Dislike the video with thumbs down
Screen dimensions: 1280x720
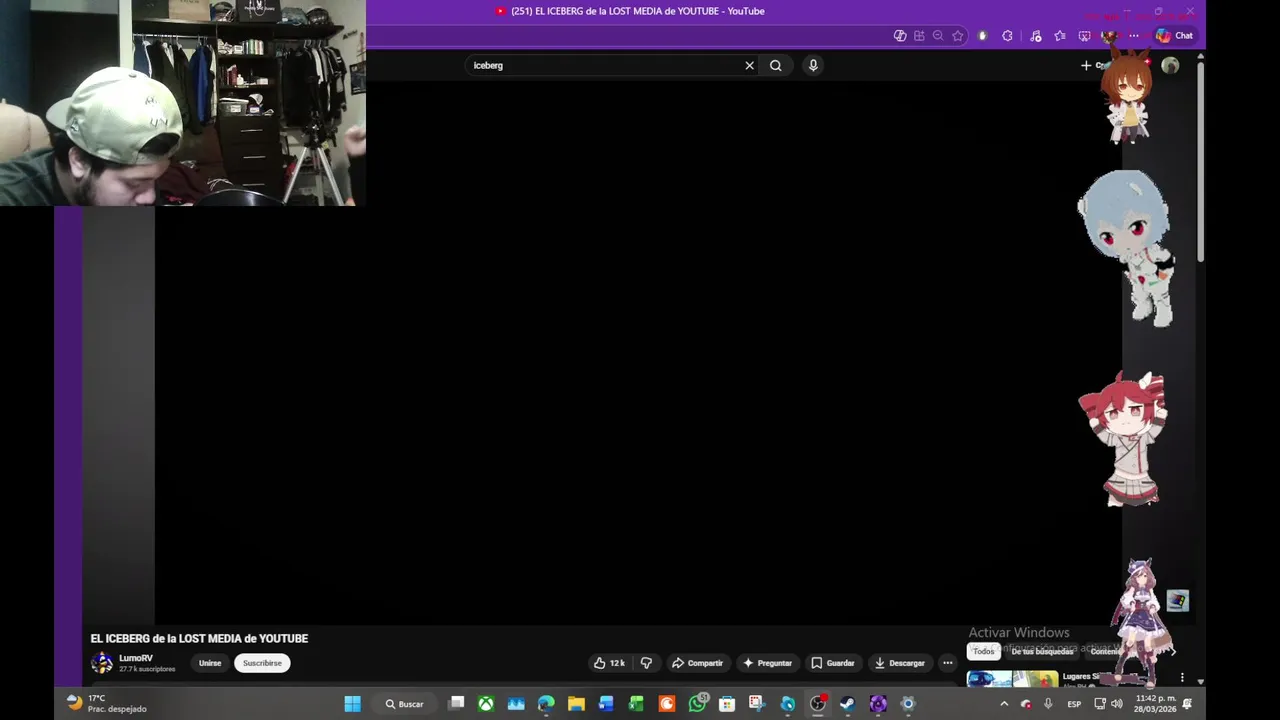pos(646,663)
